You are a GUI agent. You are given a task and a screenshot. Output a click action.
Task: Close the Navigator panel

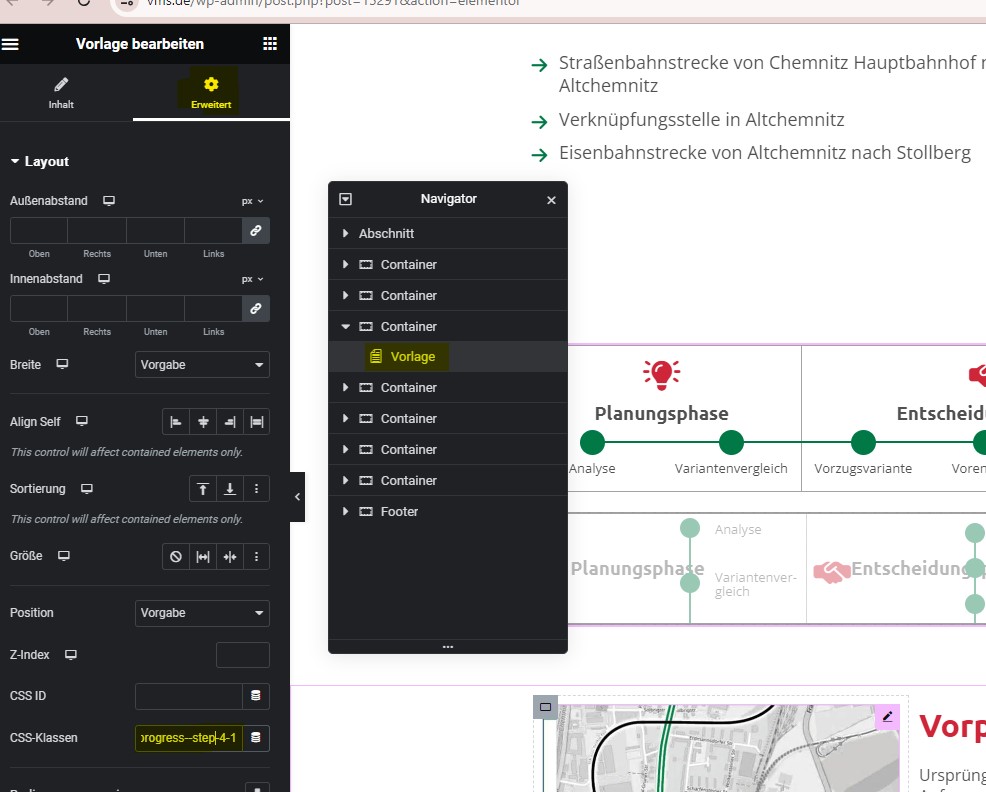tap(551, 200)
